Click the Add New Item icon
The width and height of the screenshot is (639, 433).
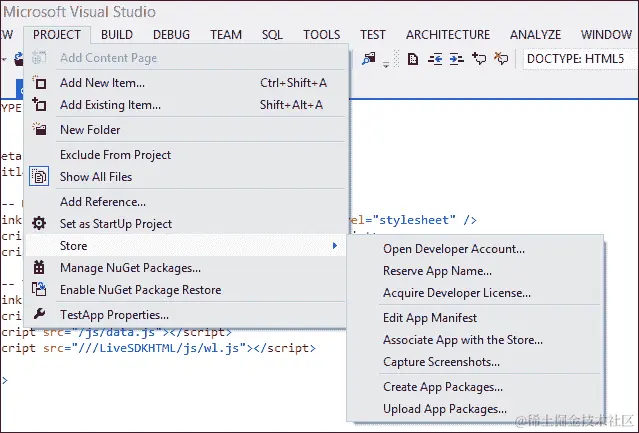coord(39,83)
